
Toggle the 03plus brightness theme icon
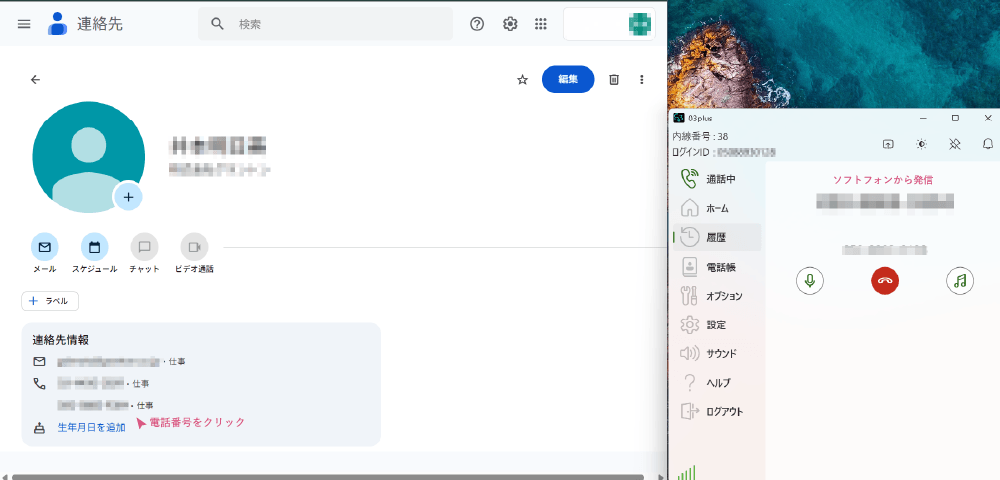921,144
